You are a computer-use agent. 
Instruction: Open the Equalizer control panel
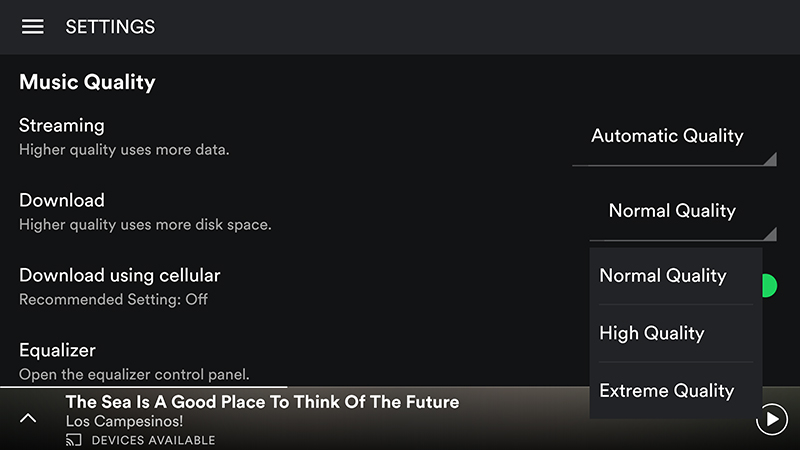[134, 361]
